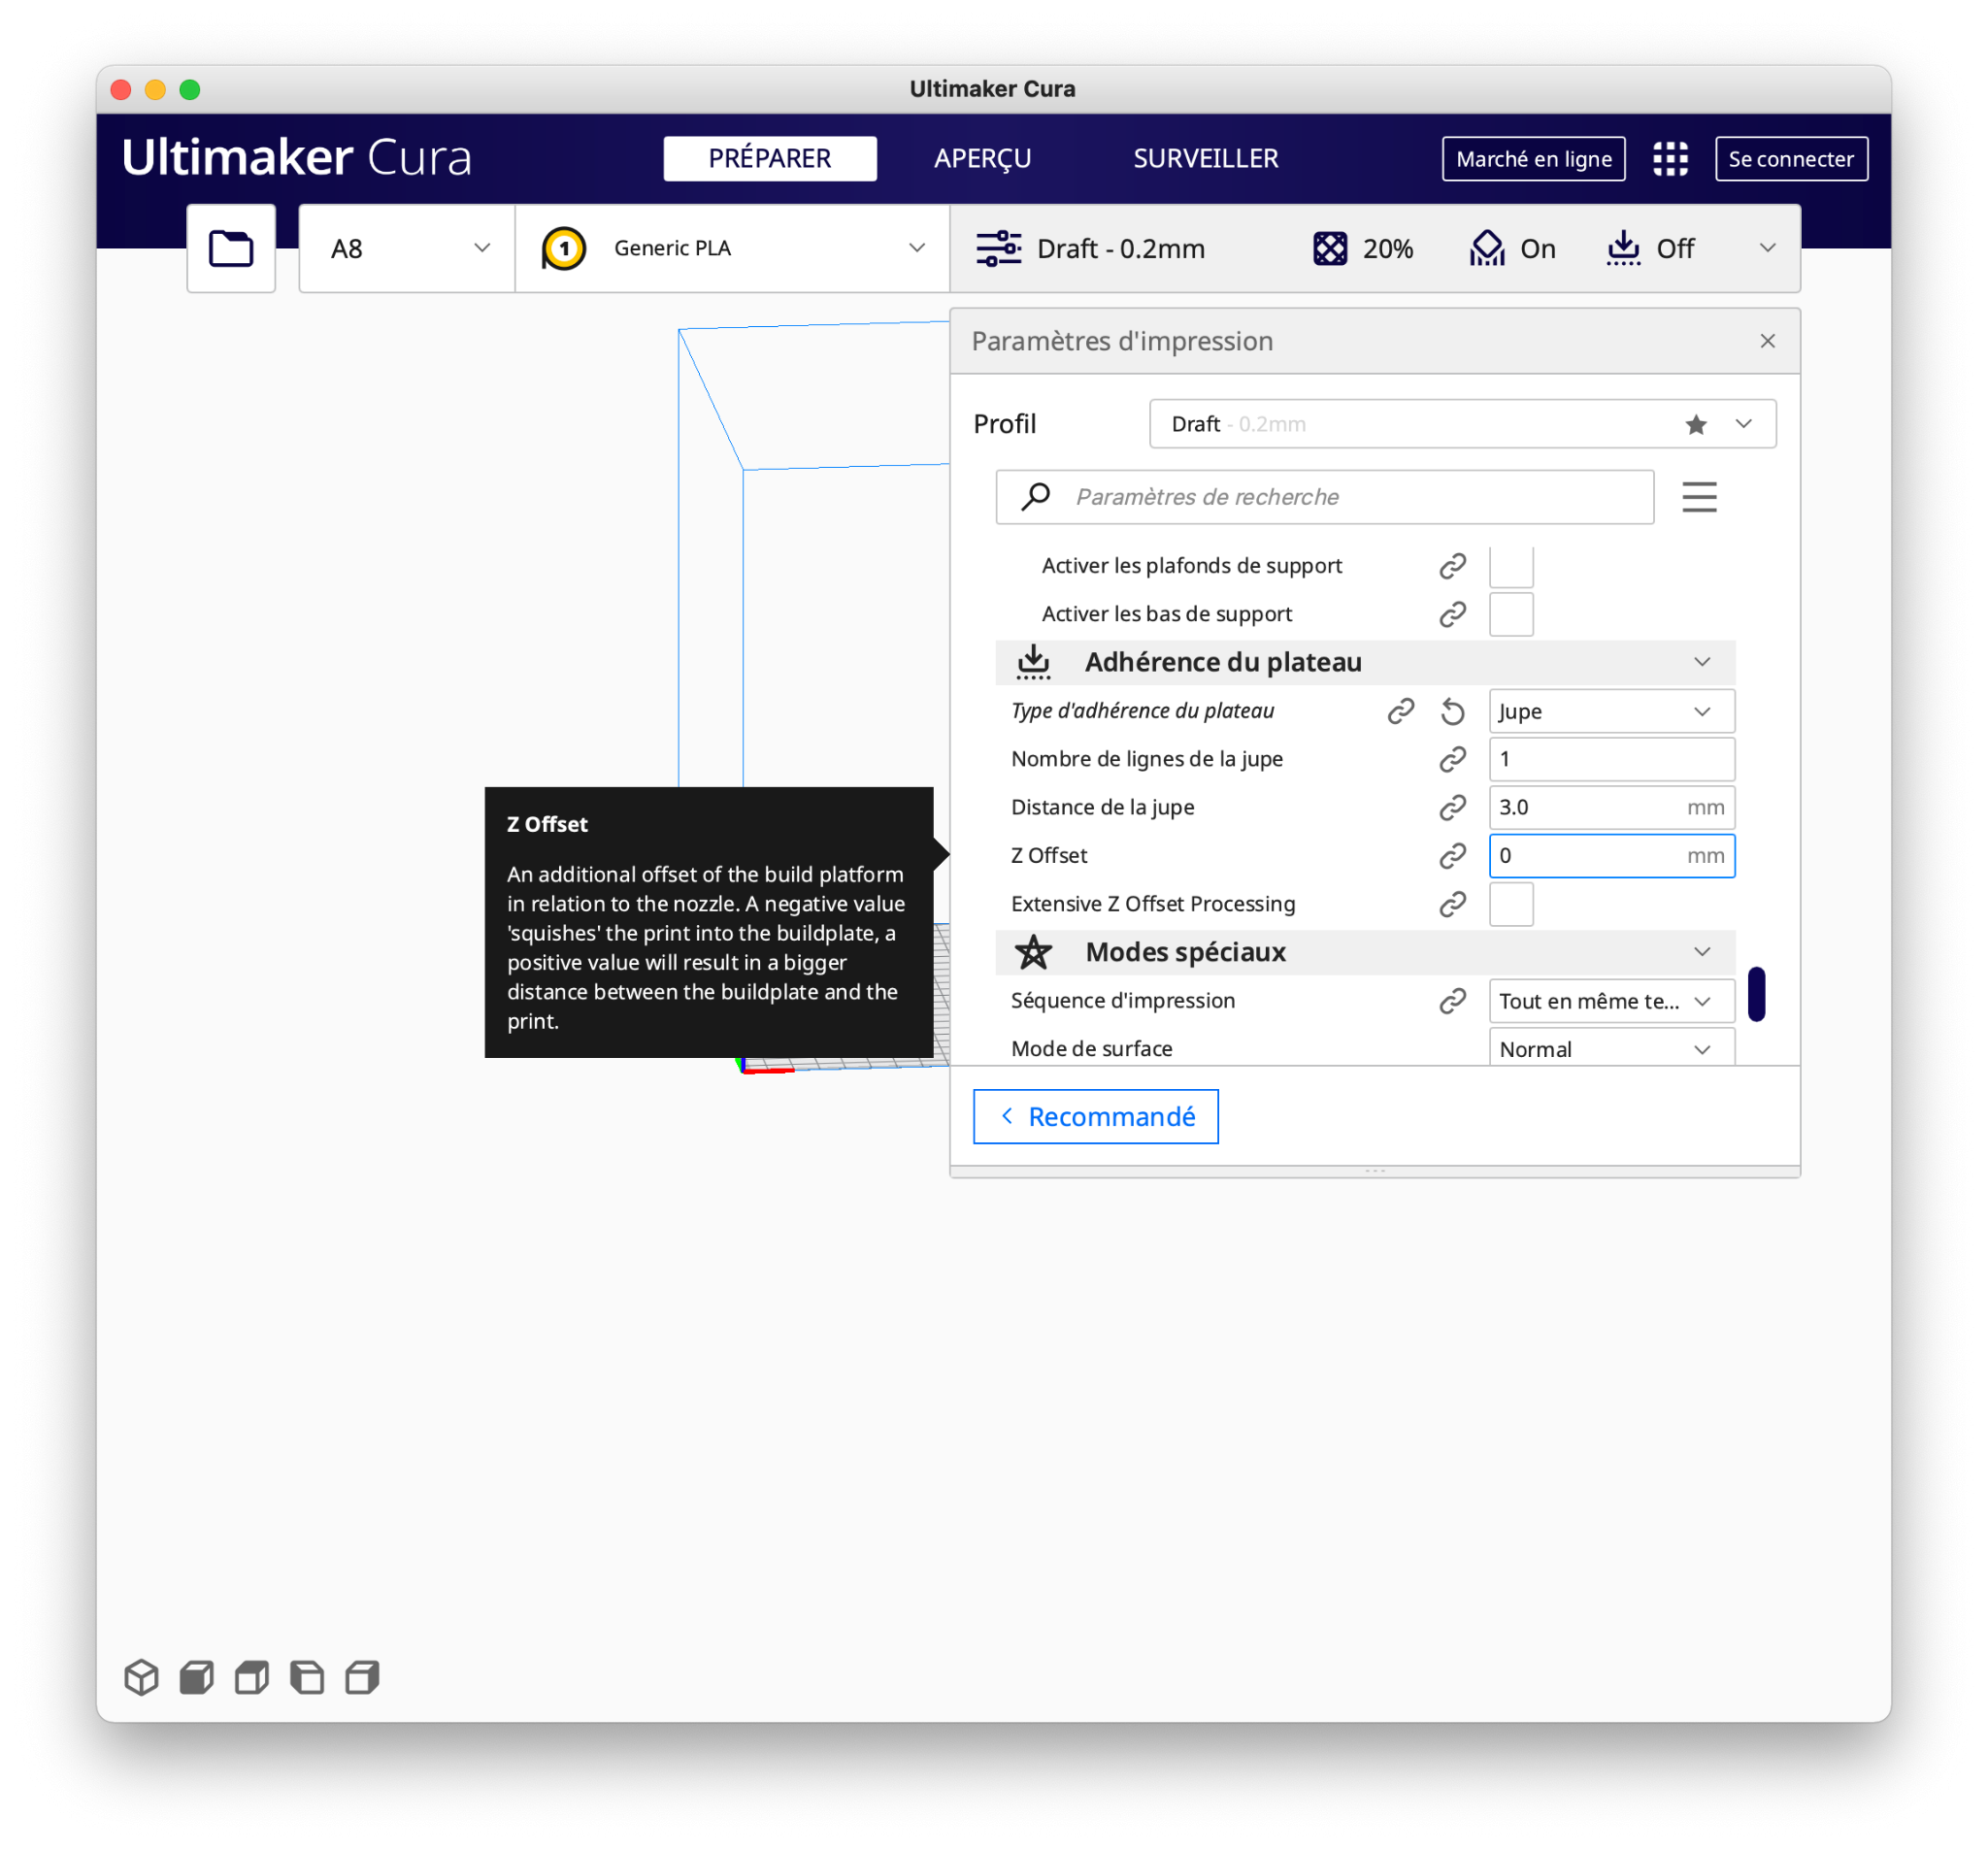1988x1850 pixels.
Task: Collapse the Adhérence du plateau section
Action: pyautogui.click(x=1702, y=662)
